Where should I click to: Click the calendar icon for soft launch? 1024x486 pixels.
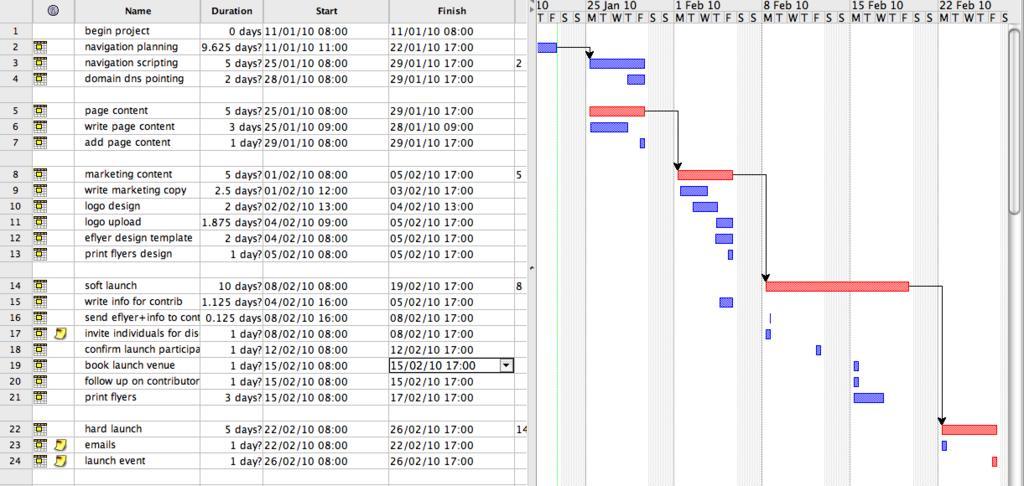coord(40,286)
